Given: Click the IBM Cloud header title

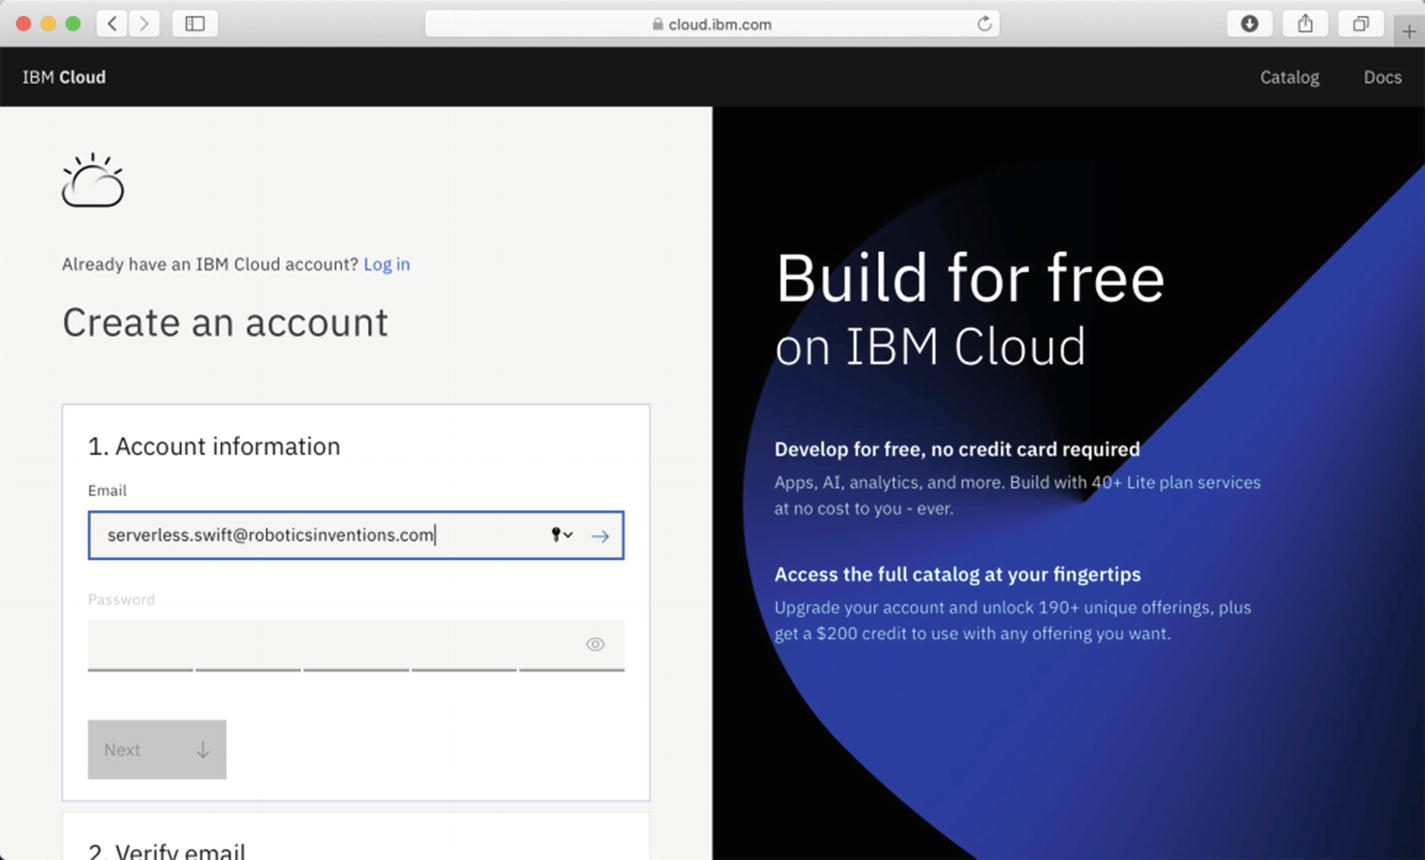Looking at the screenshot, I should 64,77.
